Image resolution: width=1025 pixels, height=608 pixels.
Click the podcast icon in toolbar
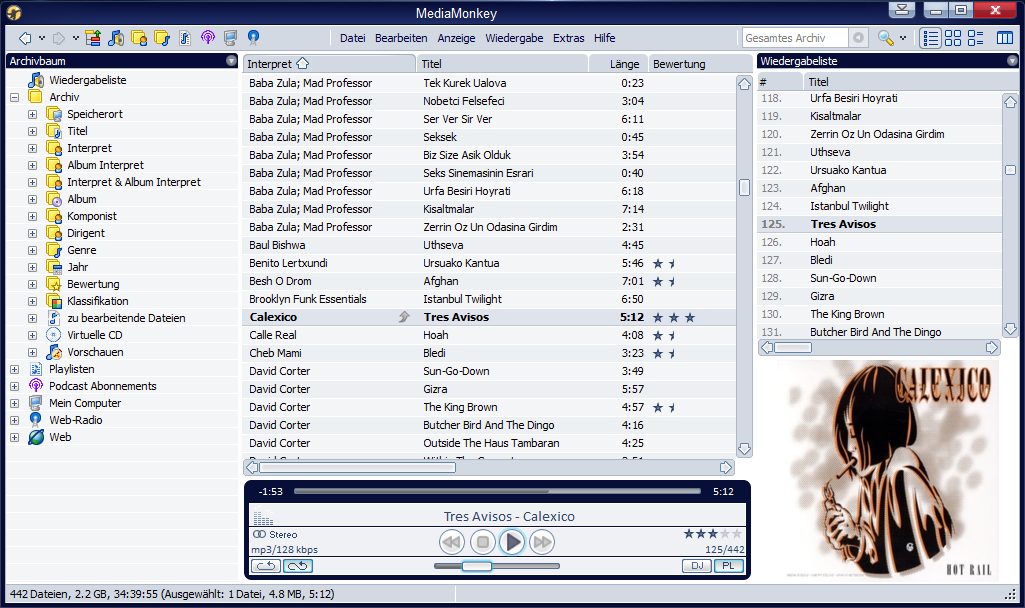tap(208, 38)
